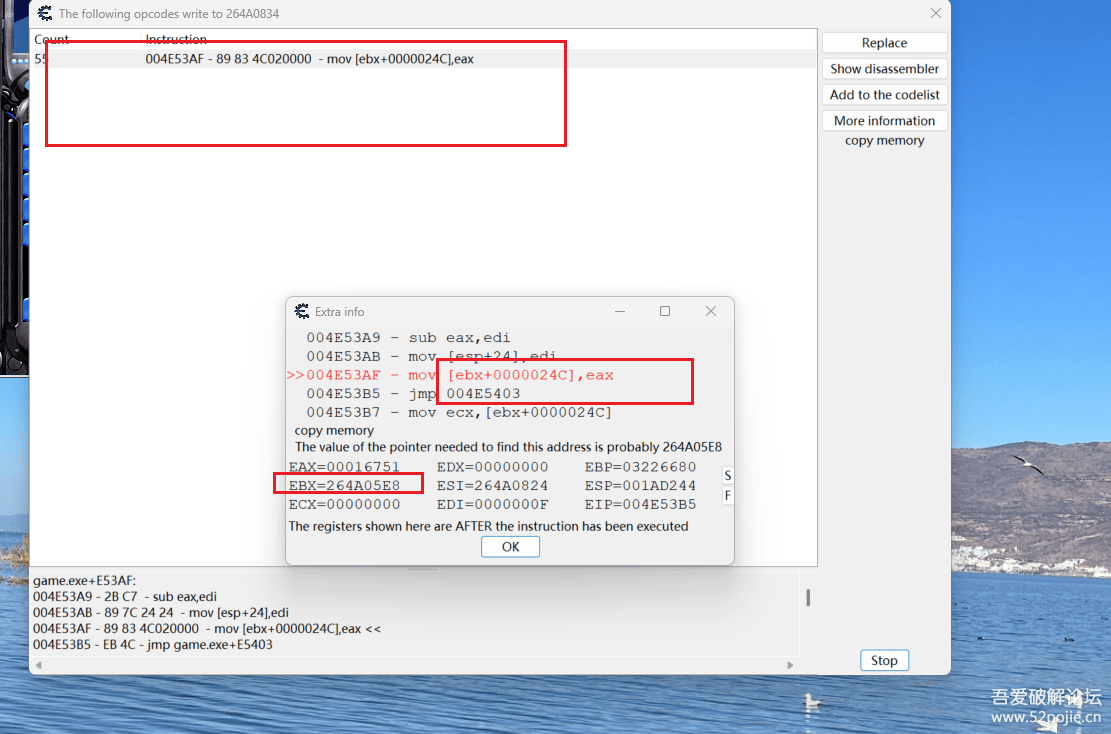Select line 004E53B7 mov ecx in Extra info
The width and height of the screenshot is (1111, 734).
458,412
